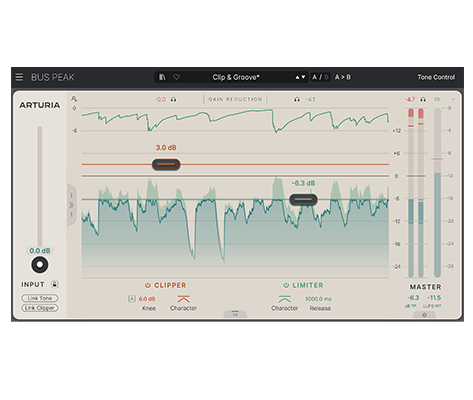Click the 0.0 dB input value

[40, 251]
